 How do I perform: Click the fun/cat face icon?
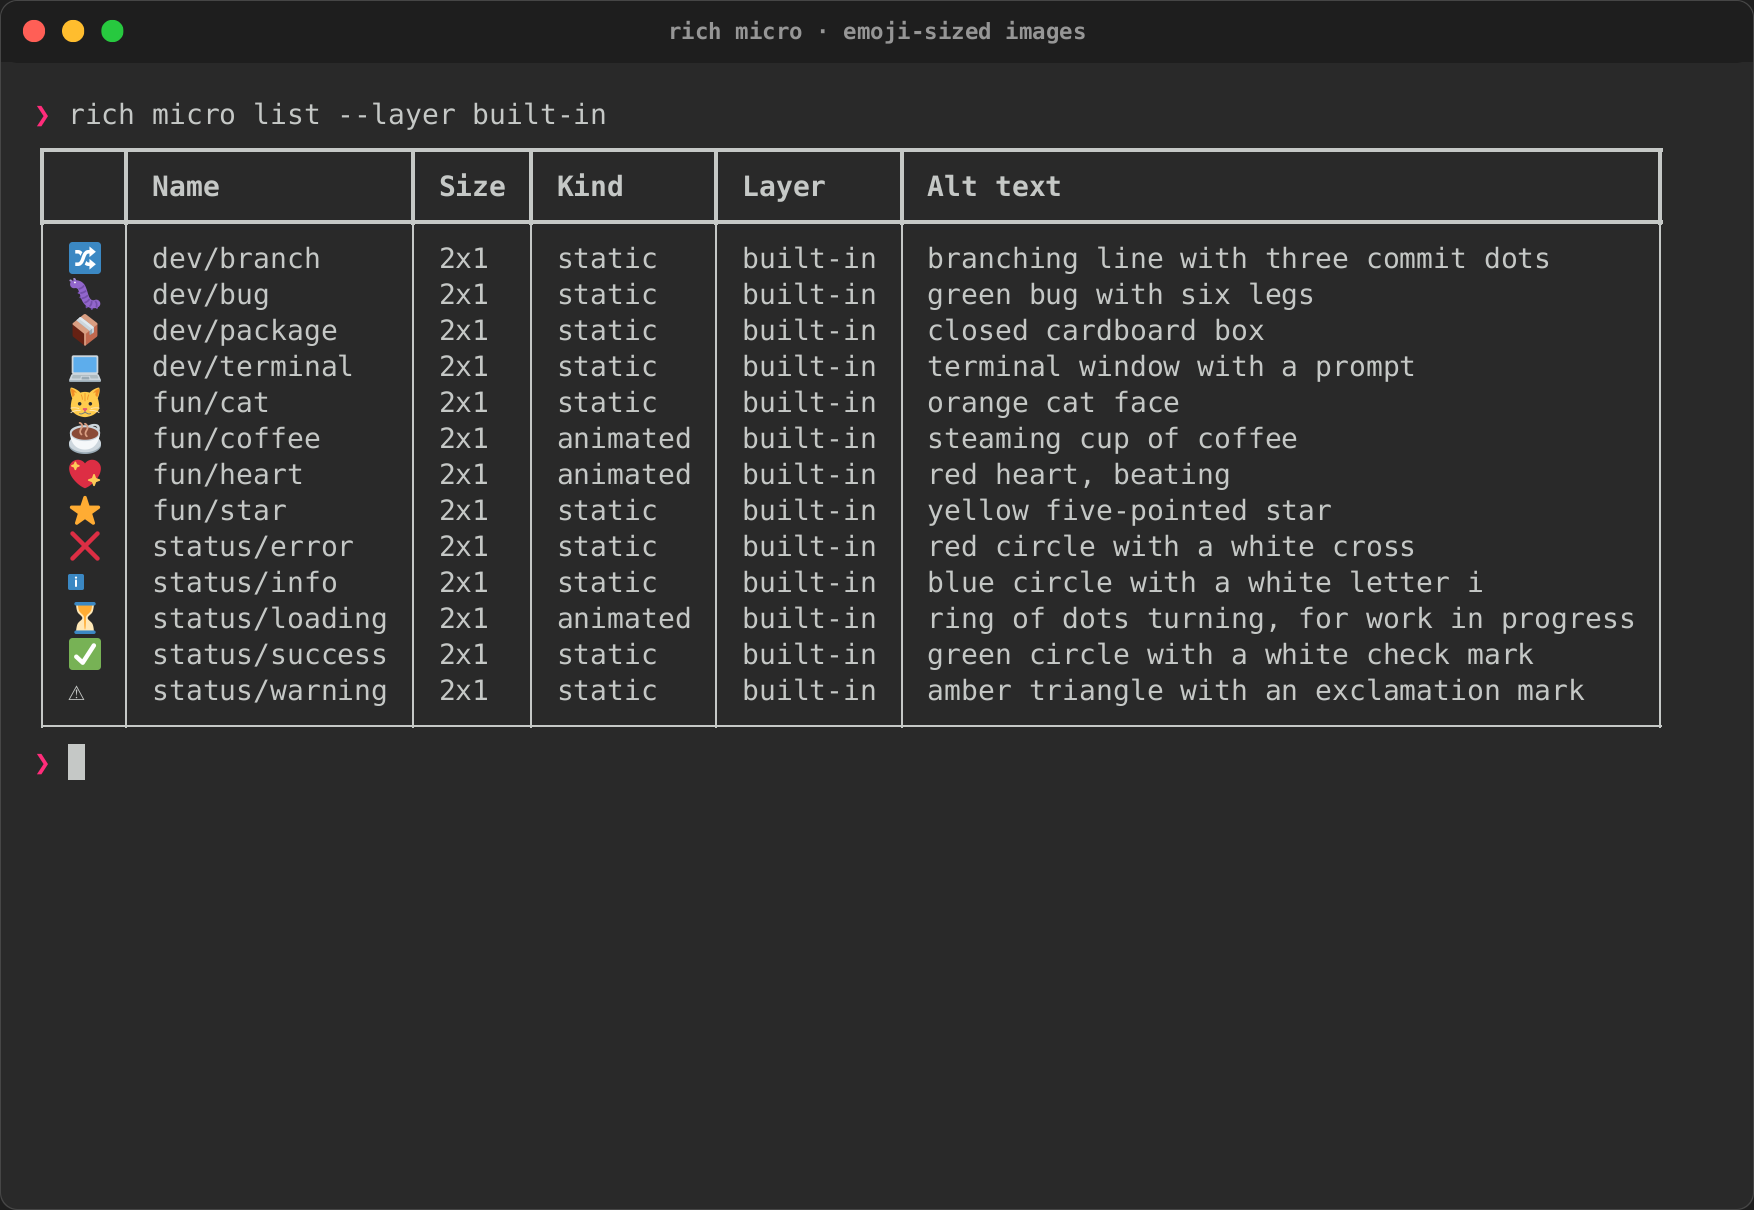[x=85, y=402]
